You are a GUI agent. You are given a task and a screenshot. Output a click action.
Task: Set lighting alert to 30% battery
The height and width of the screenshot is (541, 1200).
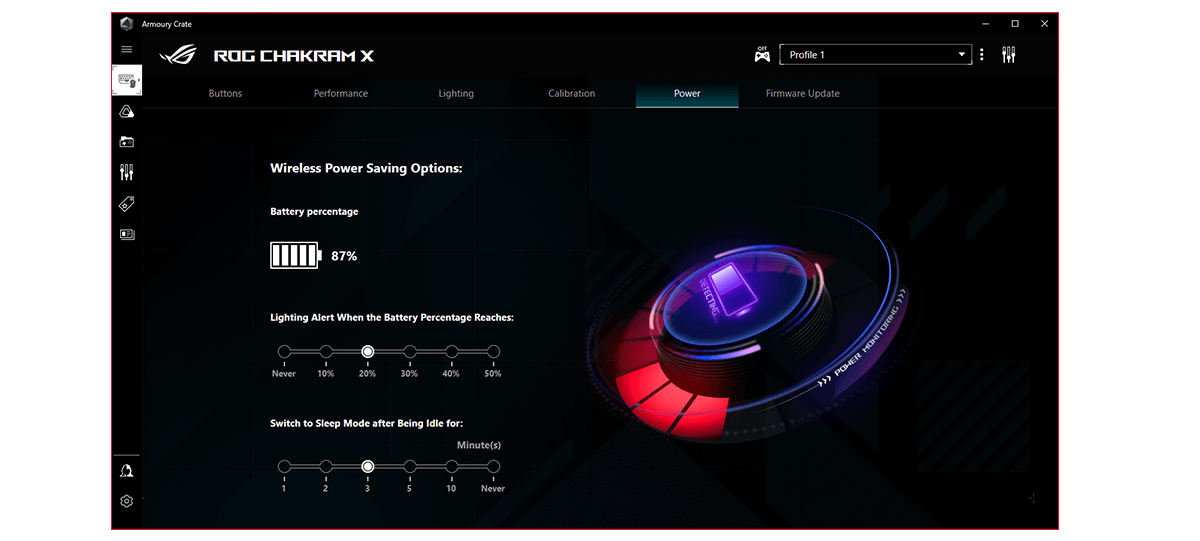pyautogui.click(x=409, y=352)
